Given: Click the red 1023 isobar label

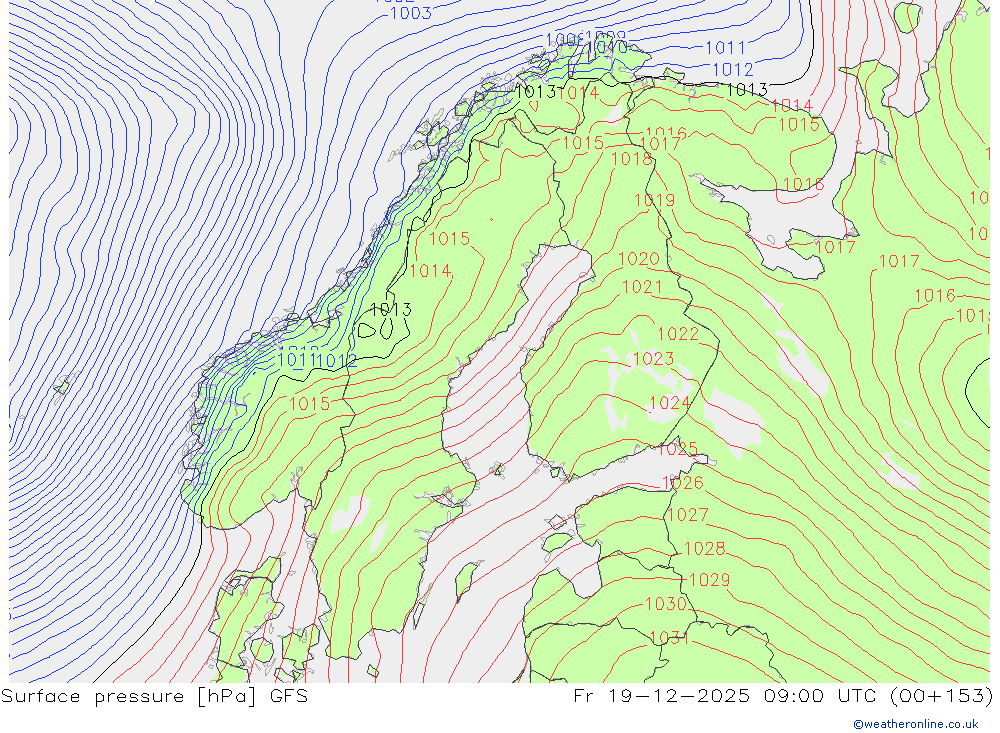Looking at the screenshot, I should [654, 359].
